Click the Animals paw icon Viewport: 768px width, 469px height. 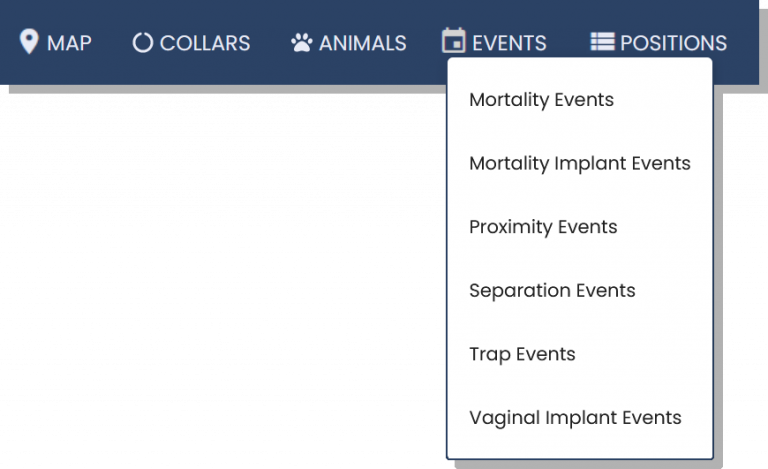(302, 43)
